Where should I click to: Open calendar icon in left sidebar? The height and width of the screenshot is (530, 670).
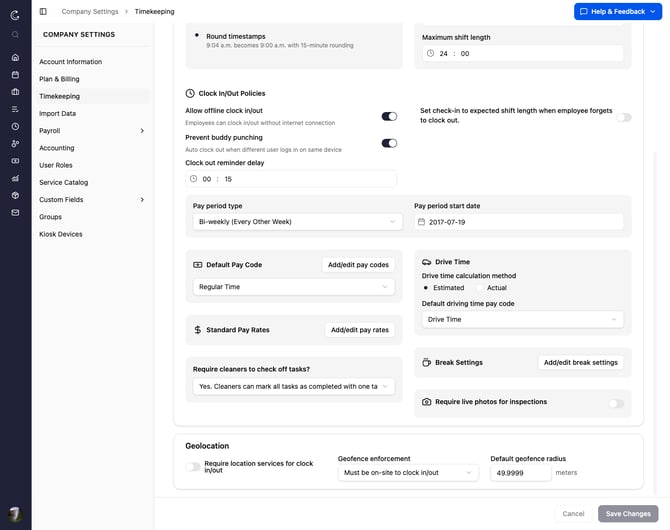(15, 75)
